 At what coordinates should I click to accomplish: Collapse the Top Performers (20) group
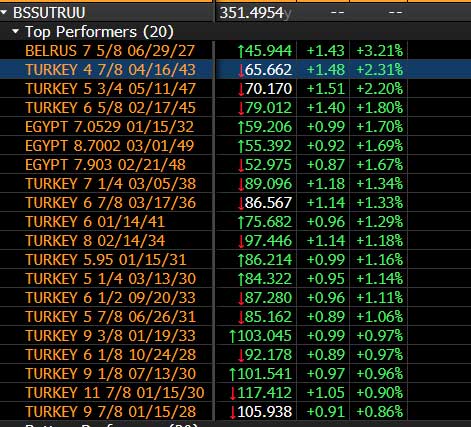15,32
